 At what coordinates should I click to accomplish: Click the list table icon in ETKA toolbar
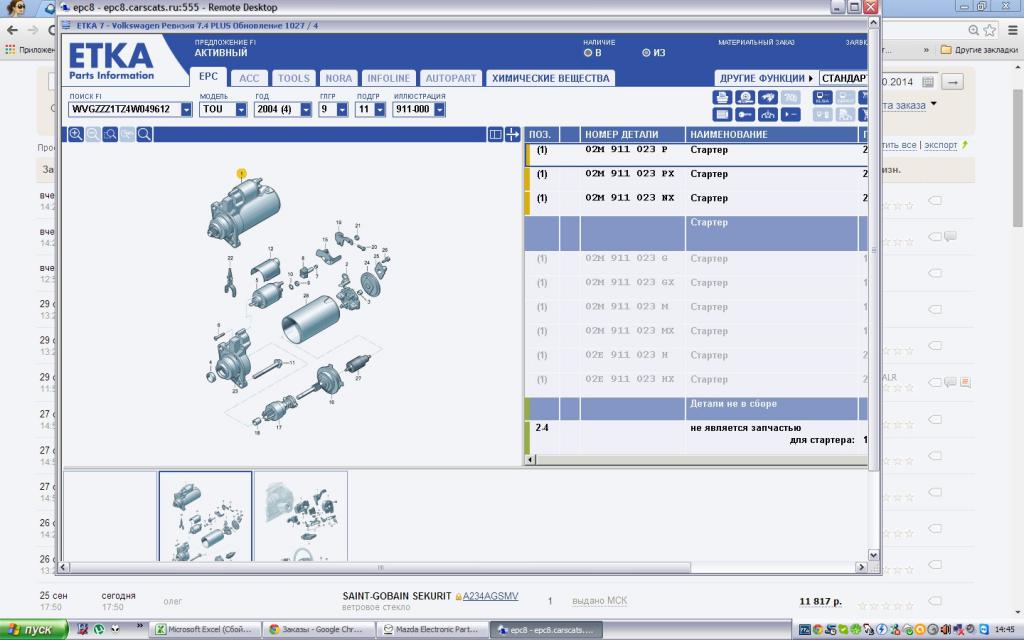[722, 114]
